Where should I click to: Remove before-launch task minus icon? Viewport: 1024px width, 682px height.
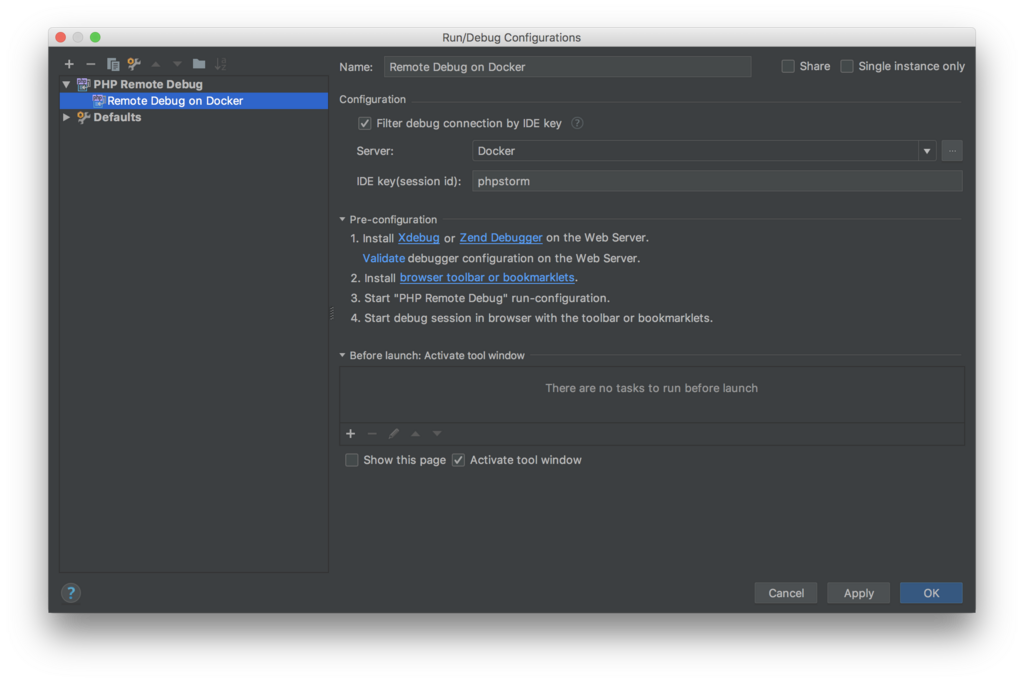point(372,434)
